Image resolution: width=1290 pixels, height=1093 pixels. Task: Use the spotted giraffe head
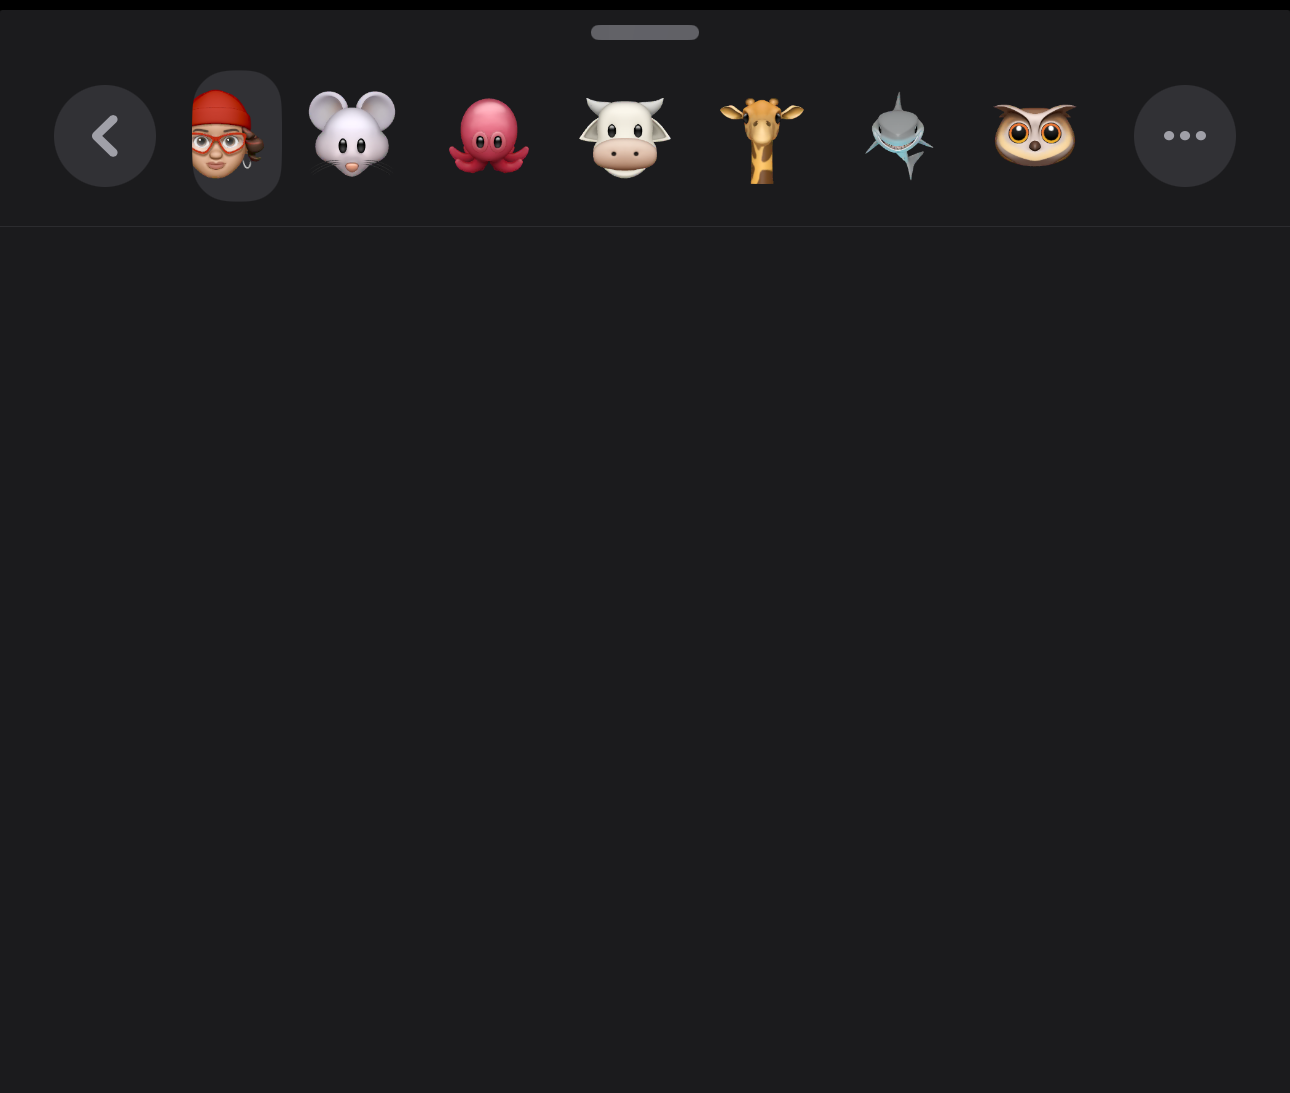click(762, 140)
